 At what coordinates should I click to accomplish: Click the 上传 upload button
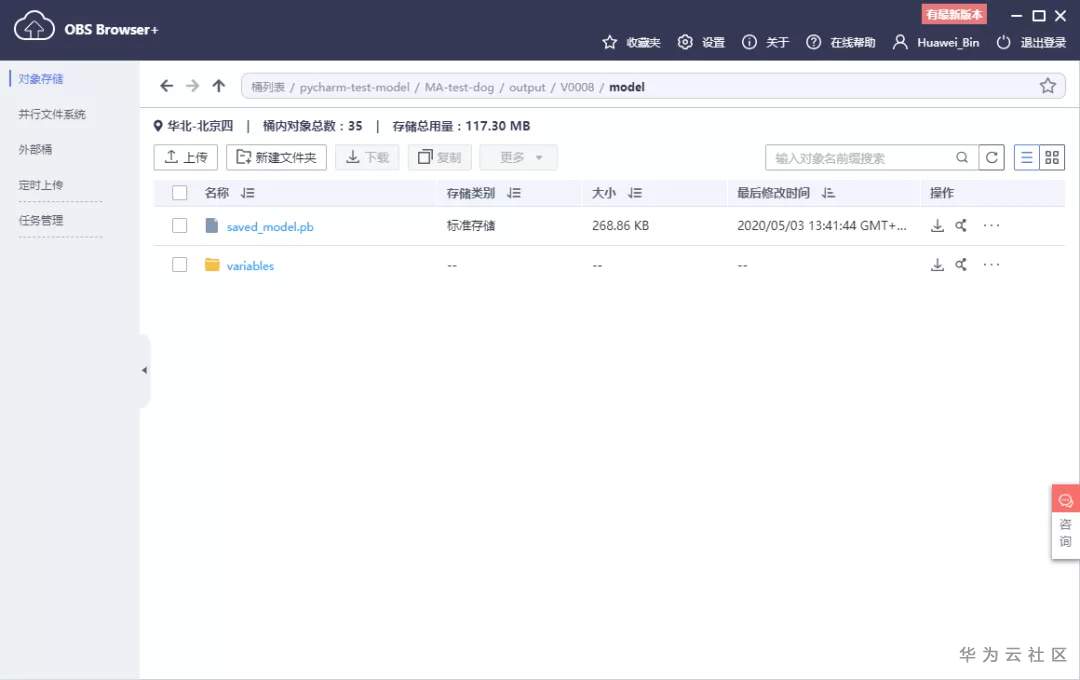(x=186, y=158)
